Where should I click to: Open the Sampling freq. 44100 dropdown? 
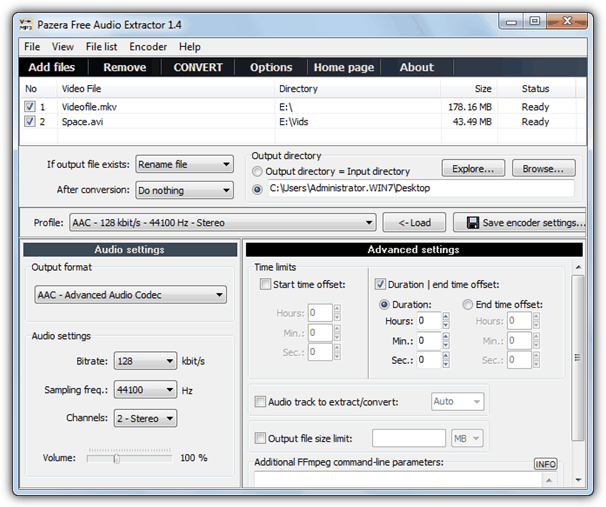pyautogui.click(x=145, y=390)
